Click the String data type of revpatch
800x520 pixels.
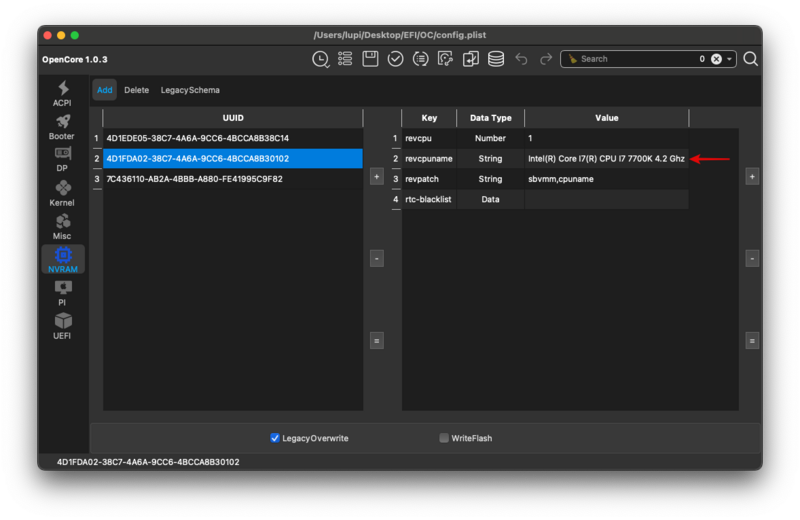click(x=490, y=179)
